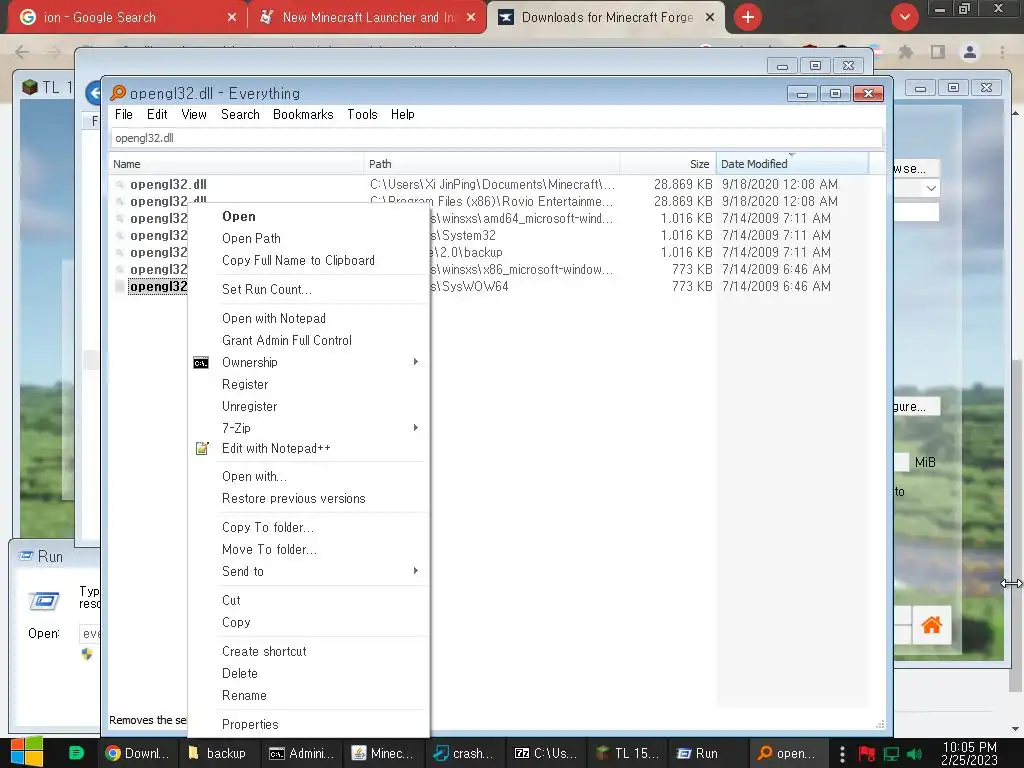This screenshot has width=1024, height=768.
Task: Open the crash file taskbar item
Action: pos(464,753)
